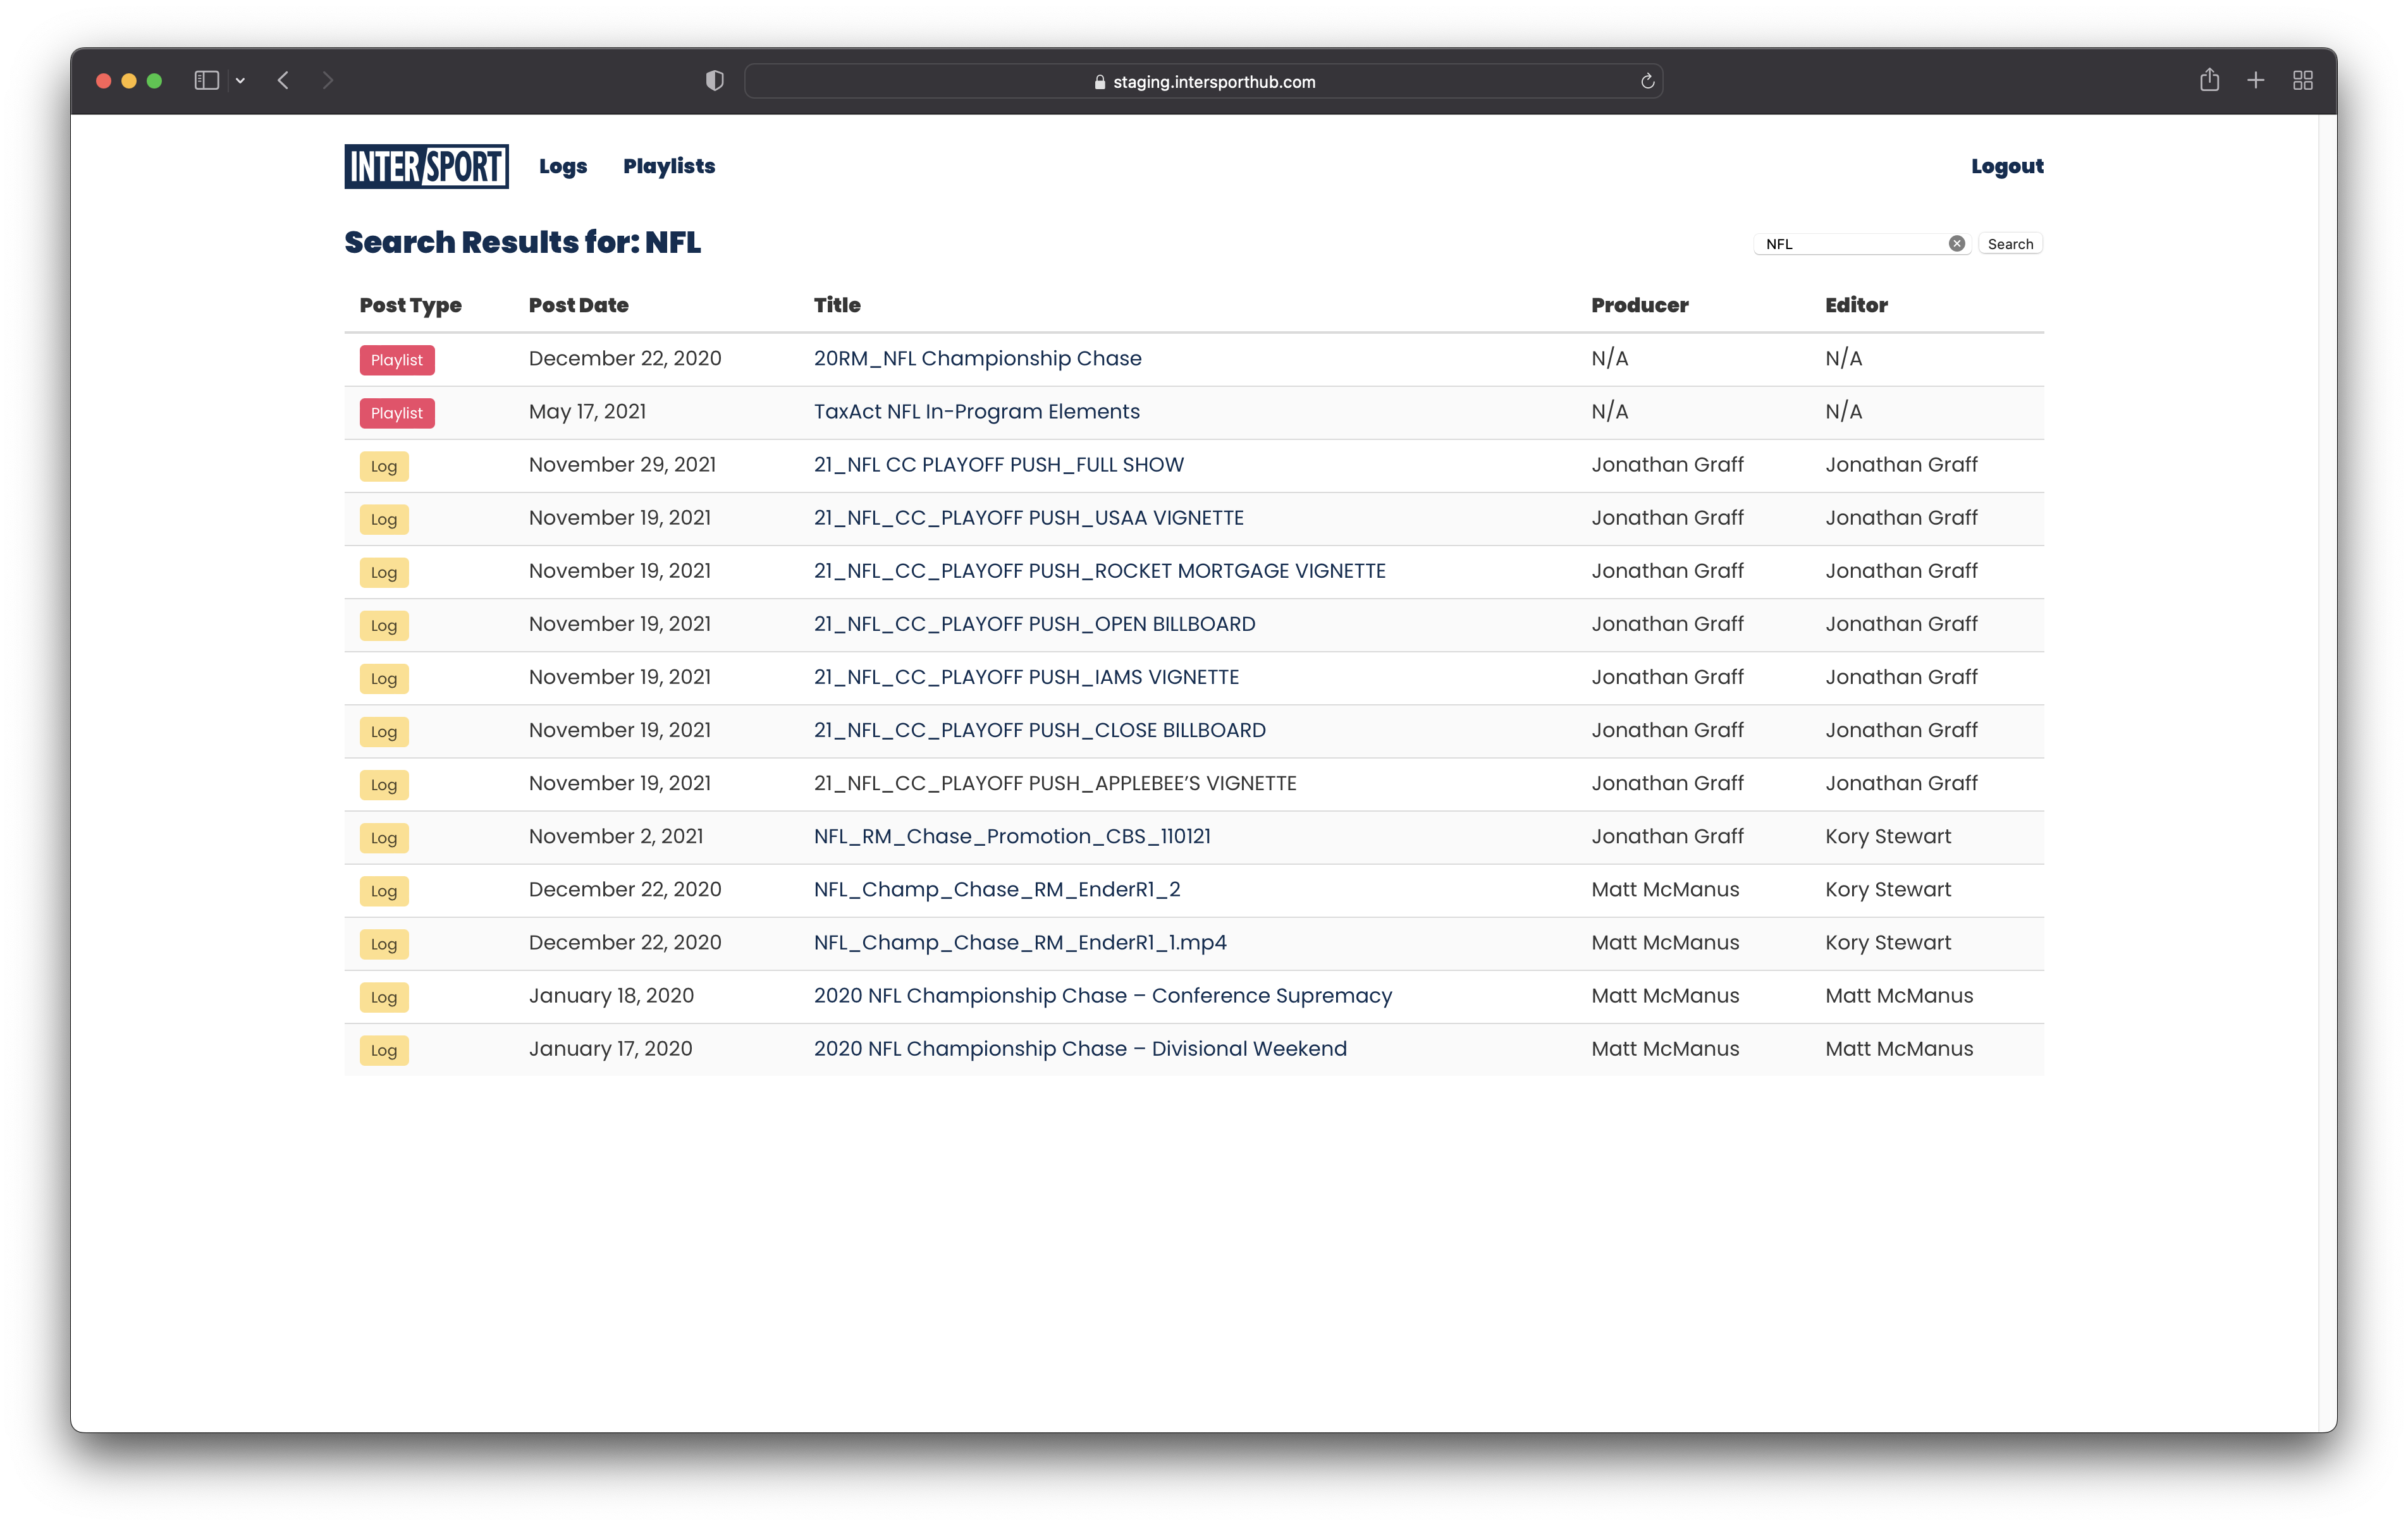This screenshot has height=1526, width=2408.
Task: Show the tab overview grid icon
Action: [x=2303, y=81]
